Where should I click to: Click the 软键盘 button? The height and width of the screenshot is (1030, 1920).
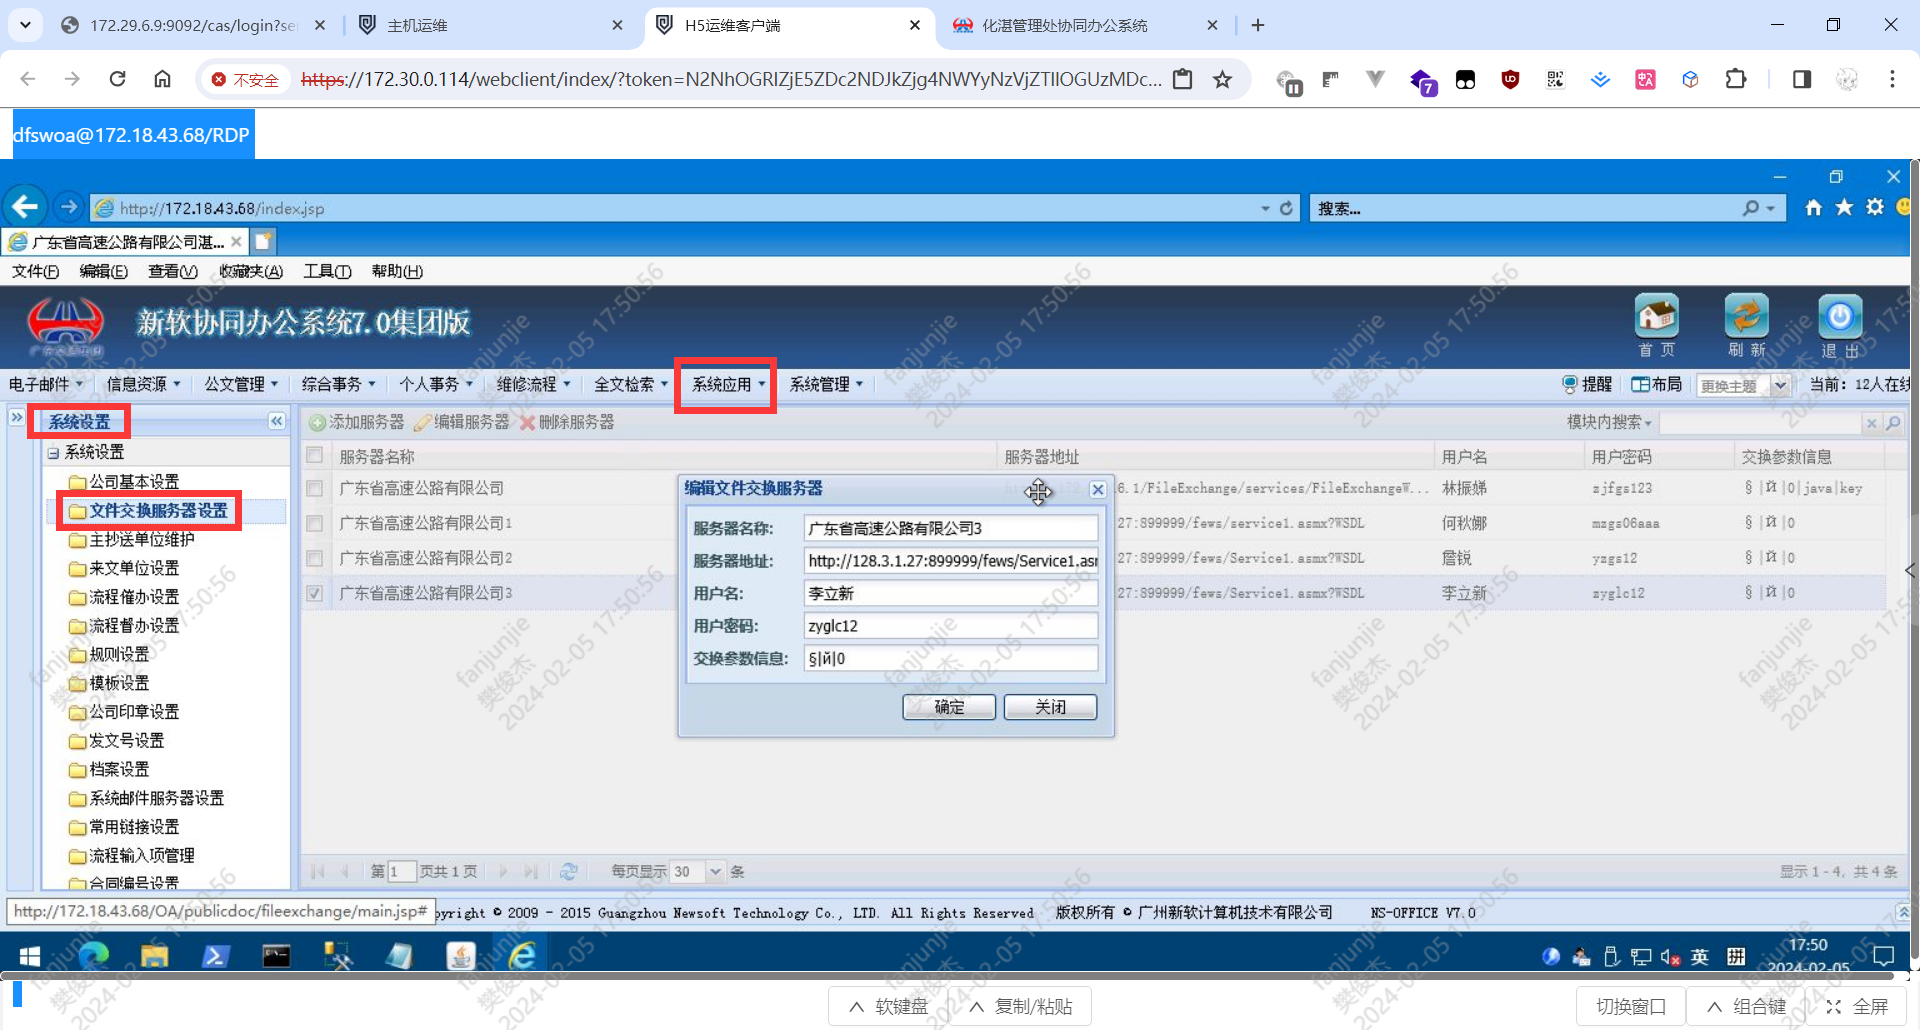[888, 1006]
